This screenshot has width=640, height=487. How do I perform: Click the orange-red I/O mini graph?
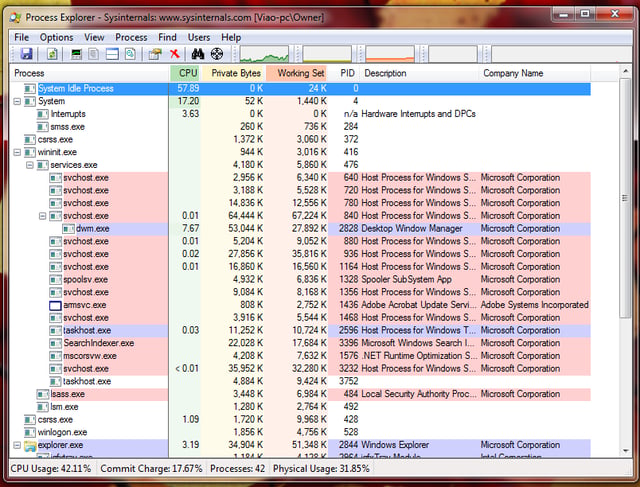pyautogui.click(x=390, y=54)
